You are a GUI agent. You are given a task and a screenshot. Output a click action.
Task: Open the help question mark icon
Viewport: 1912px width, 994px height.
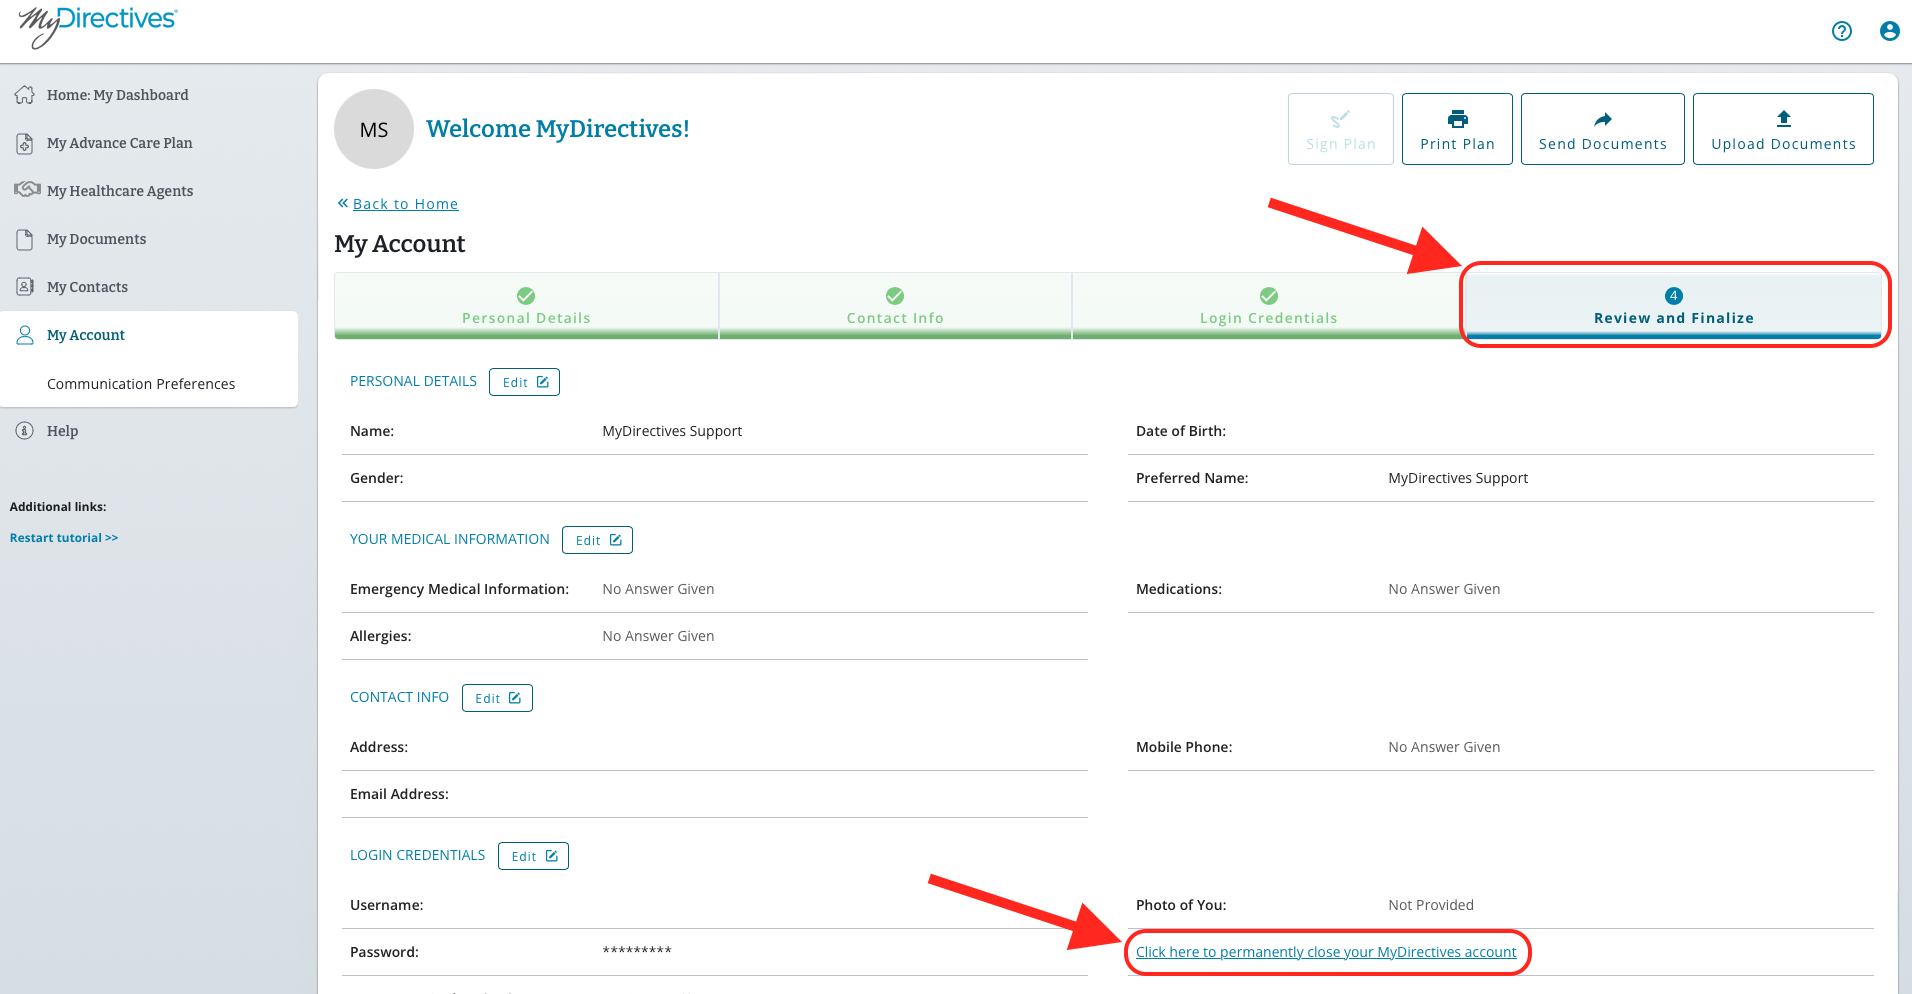[x=1842, y=31]
